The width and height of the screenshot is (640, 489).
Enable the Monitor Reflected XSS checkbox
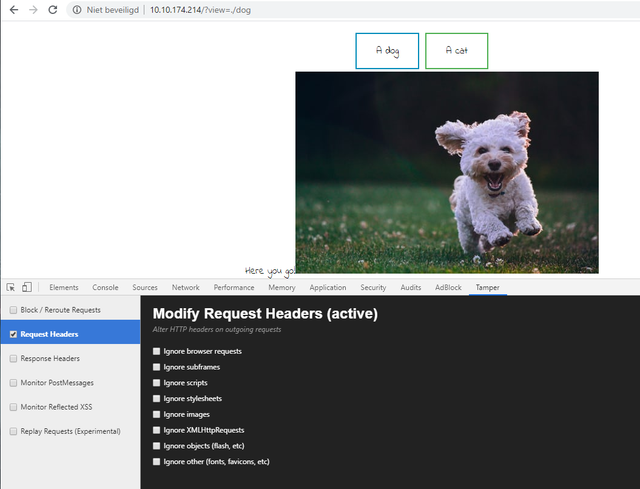pos(13,407)
